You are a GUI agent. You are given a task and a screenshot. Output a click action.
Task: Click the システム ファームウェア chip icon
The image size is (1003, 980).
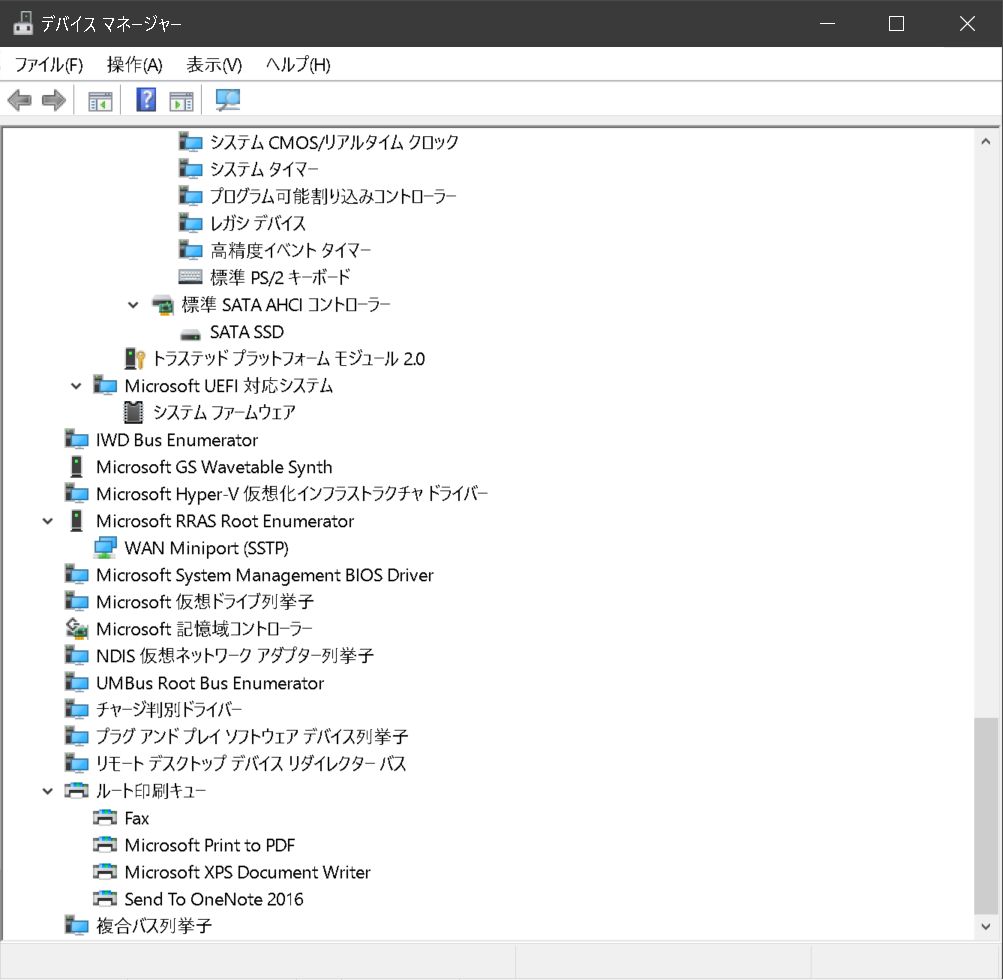pos(133,412)
